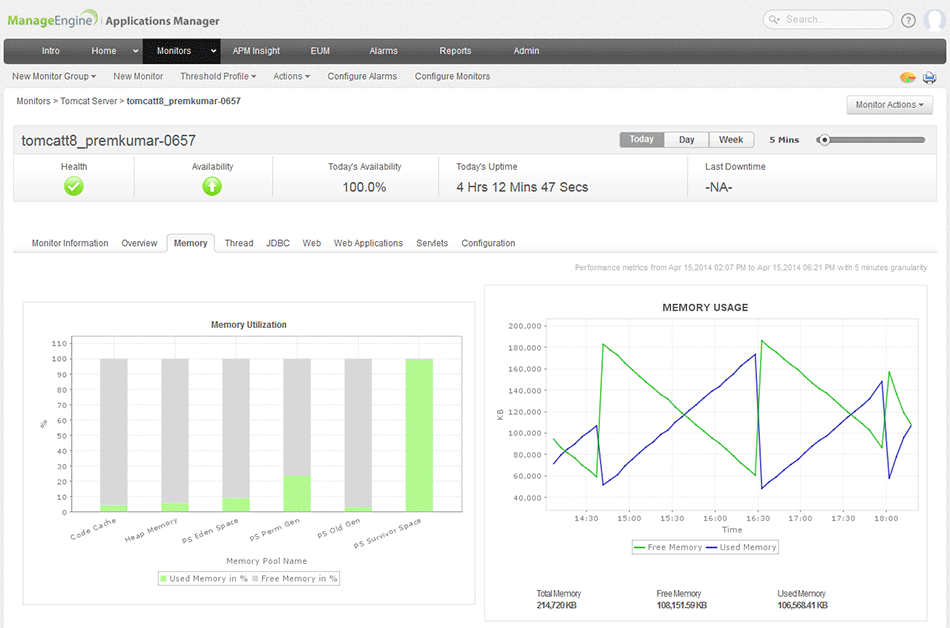Expand the Monitors menu arrow

click(213, 51)
